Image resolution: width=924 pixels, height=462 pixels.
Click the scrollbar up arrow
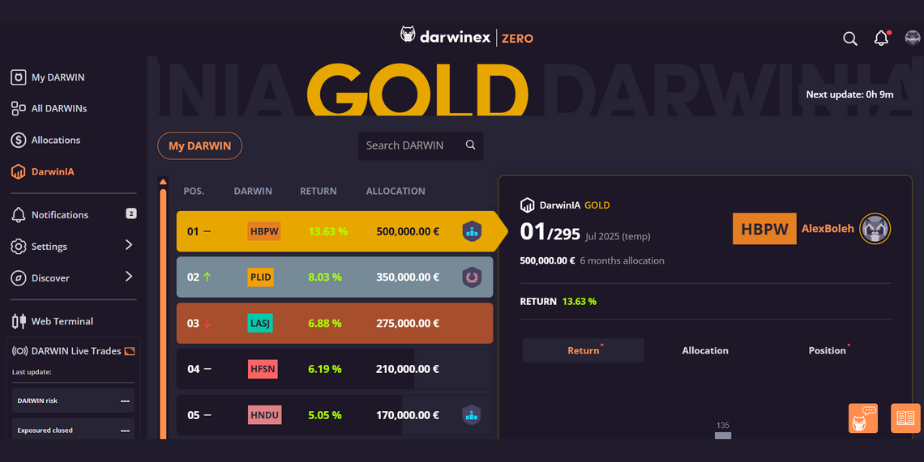click(x=163, y=182)
